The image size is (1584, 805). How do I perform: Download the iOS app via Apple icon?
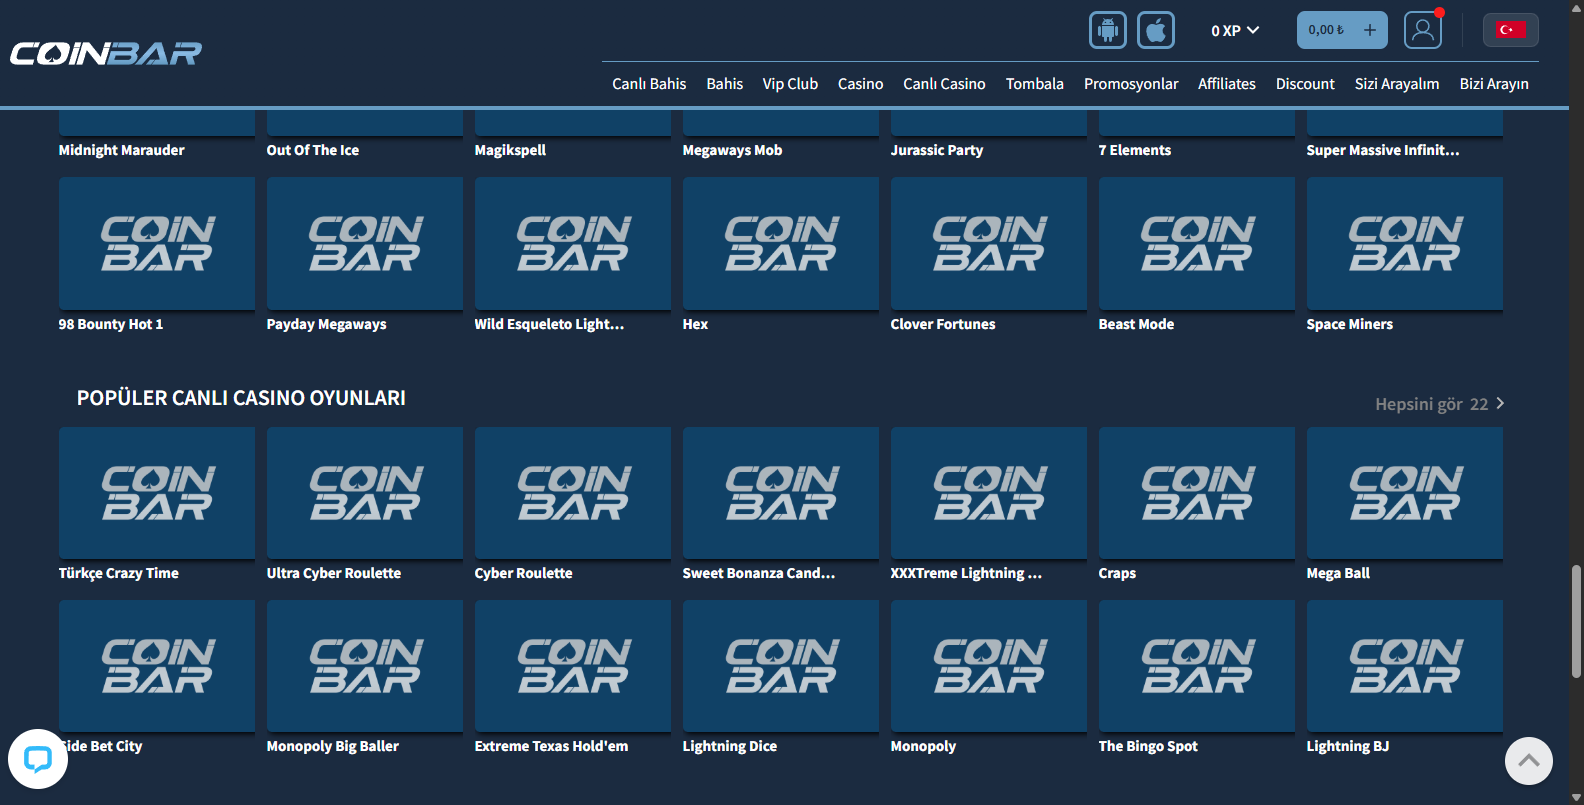pyautogui.click(x=1155, y=30)
